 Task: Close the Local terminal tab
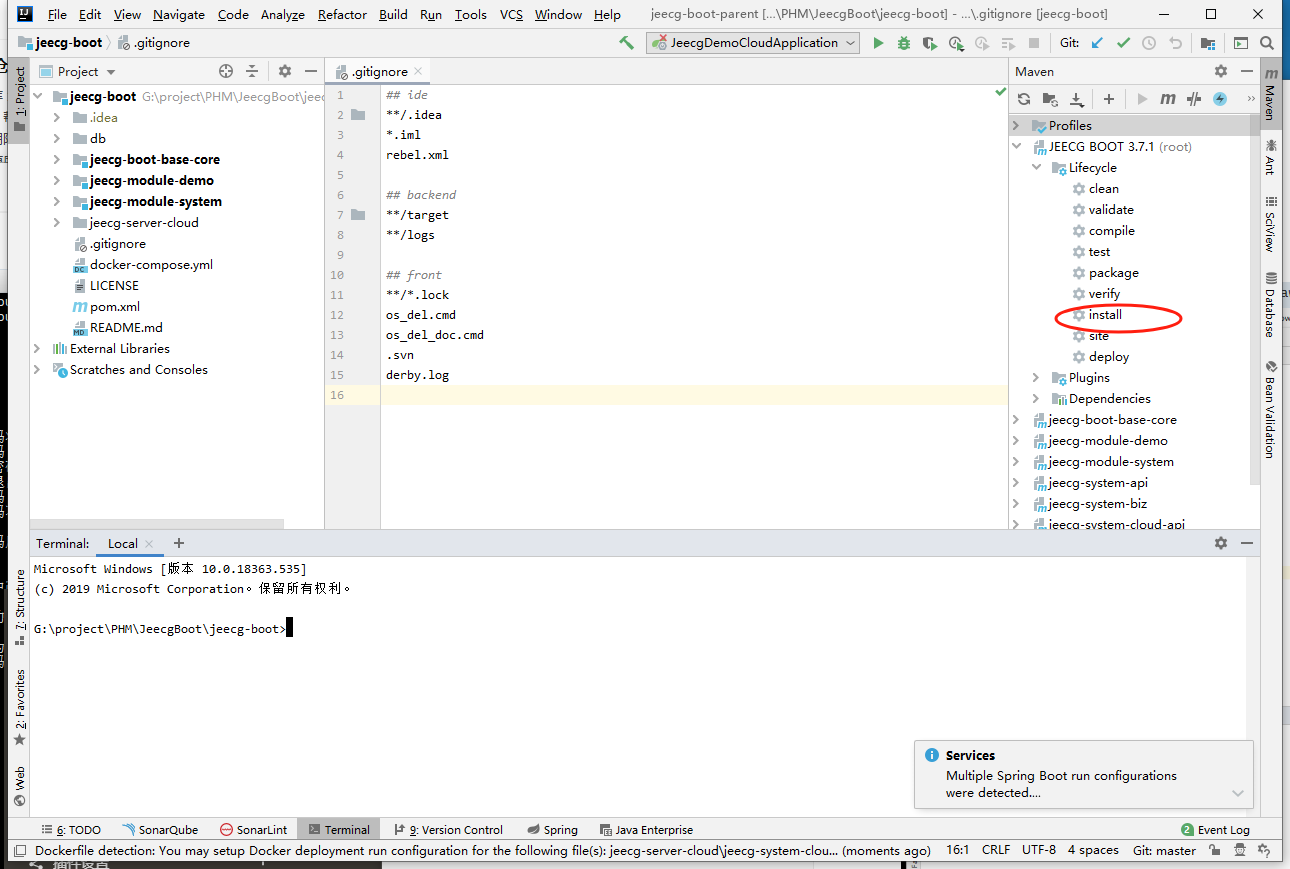click(149, 544)
